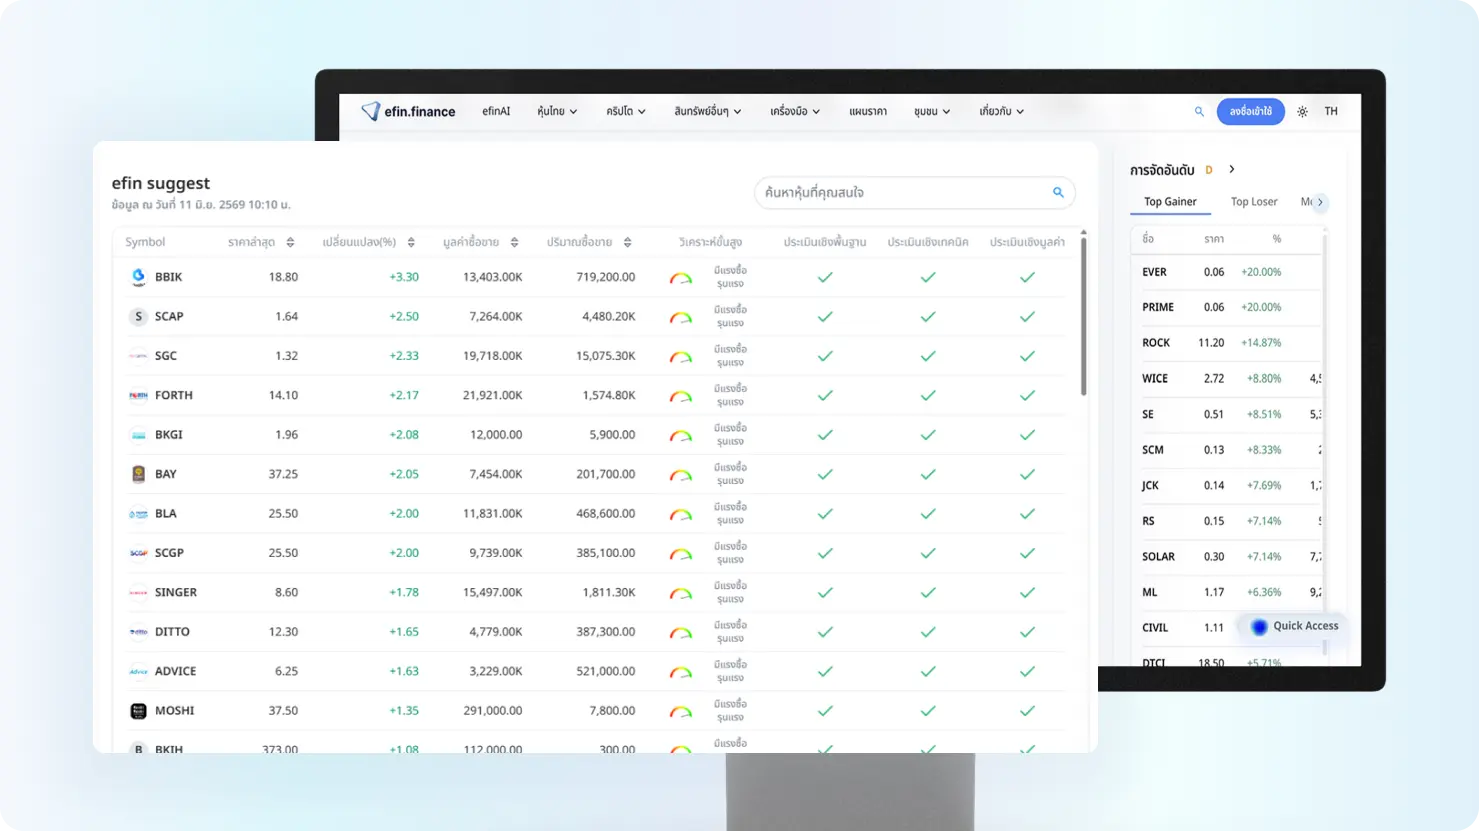
Task: Click the Symbol column header
Action: click(x=145, y=242)
